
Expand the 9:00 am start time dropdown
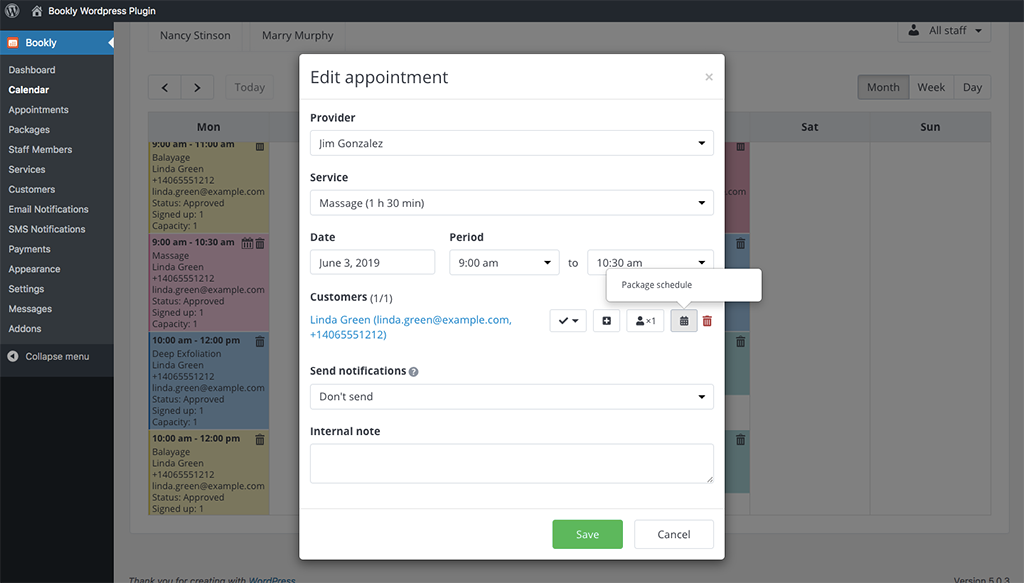504,263
